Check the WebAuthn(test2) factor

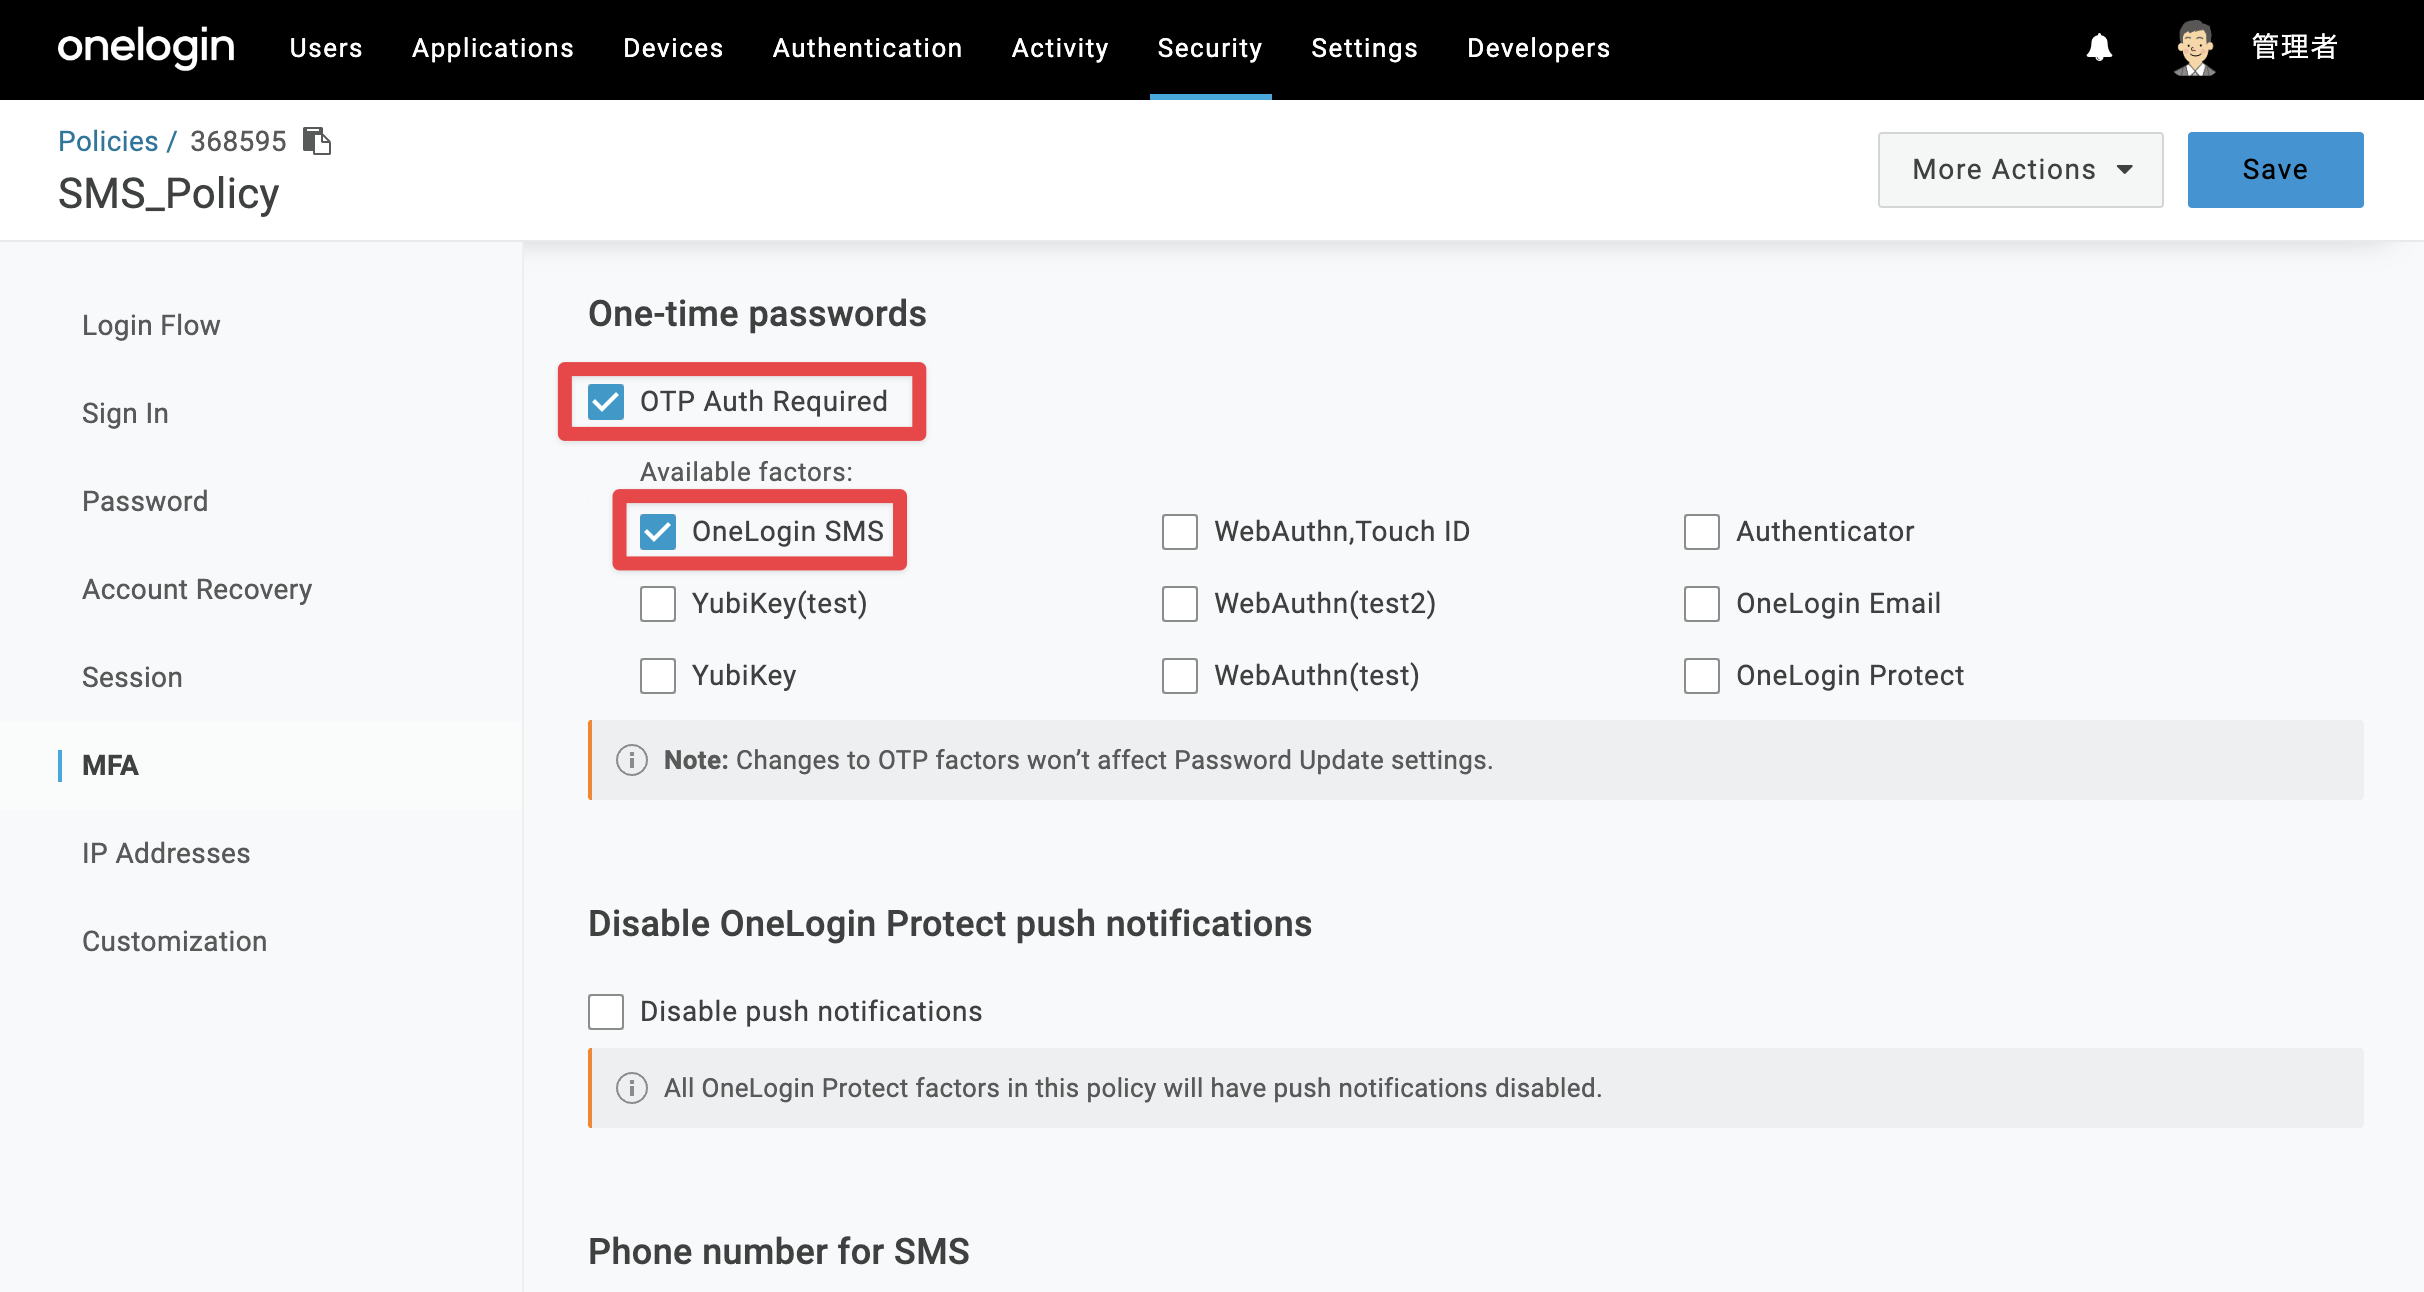pos(1180,603)
